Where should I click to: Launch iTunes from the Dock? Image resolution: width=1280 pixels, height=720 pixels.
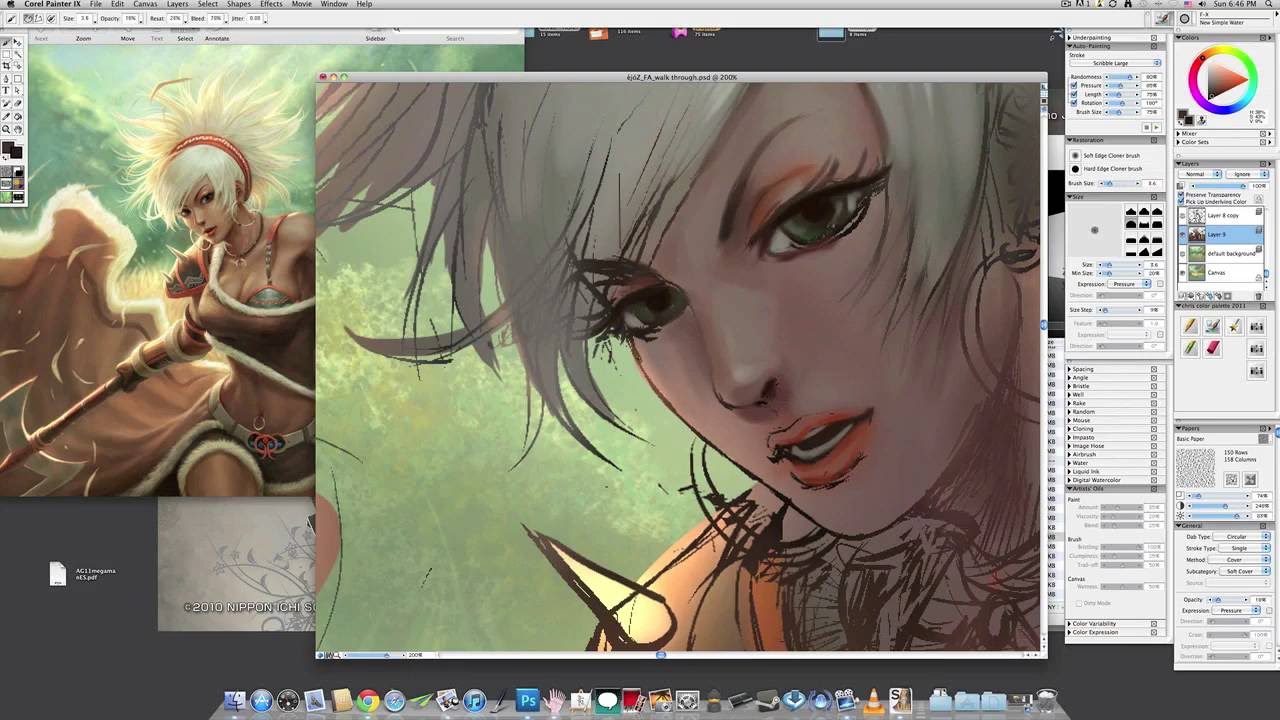(x=475, y=701)
